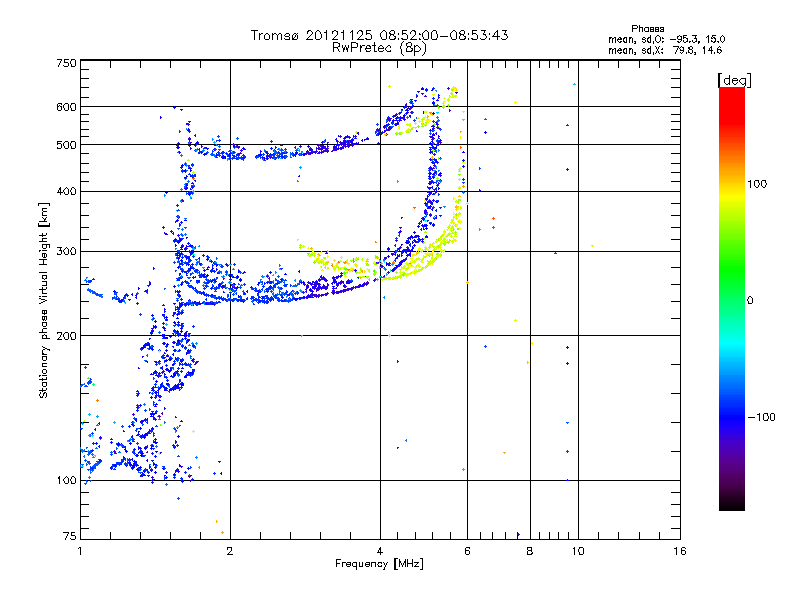Click the plot title 'Tromsø 20121125 08:52:00-08:53:43'

pyautogui.click(x=379, y=35)
